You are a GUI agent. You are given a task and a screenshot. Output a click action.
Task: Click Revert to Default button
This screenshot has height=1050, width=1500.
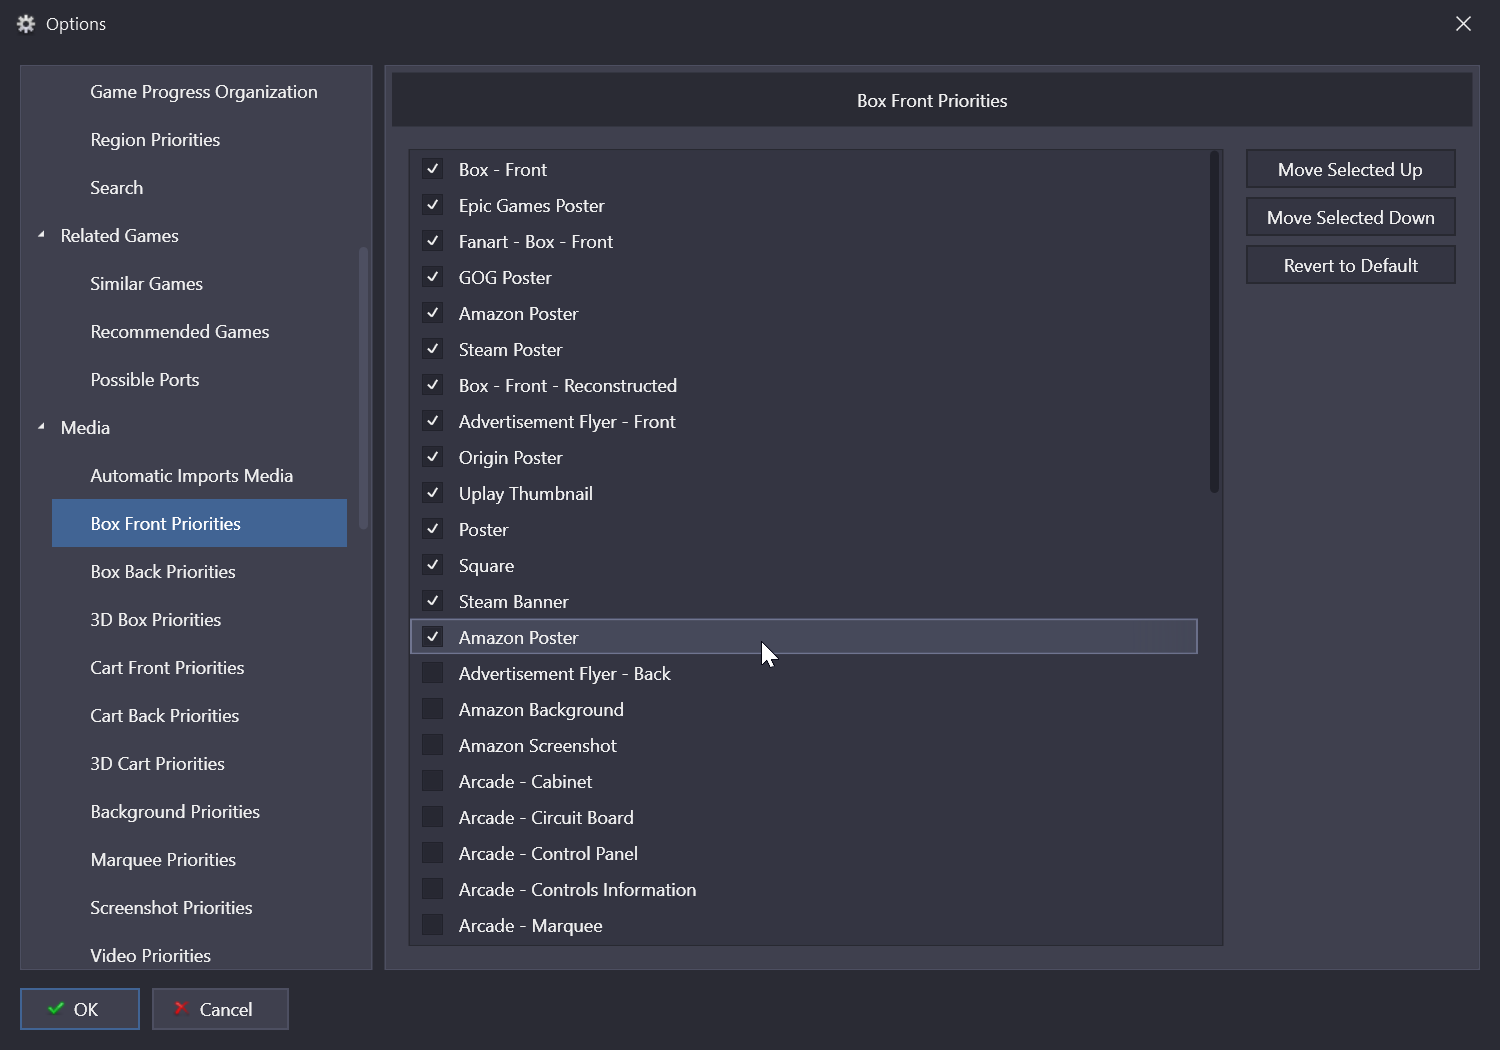(1350, 266)
